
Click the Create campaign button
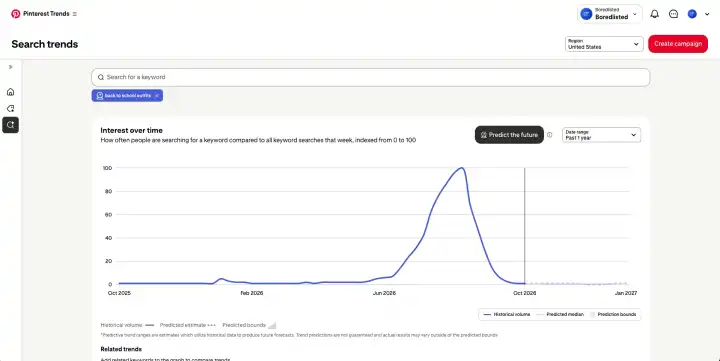pos(678,44)
